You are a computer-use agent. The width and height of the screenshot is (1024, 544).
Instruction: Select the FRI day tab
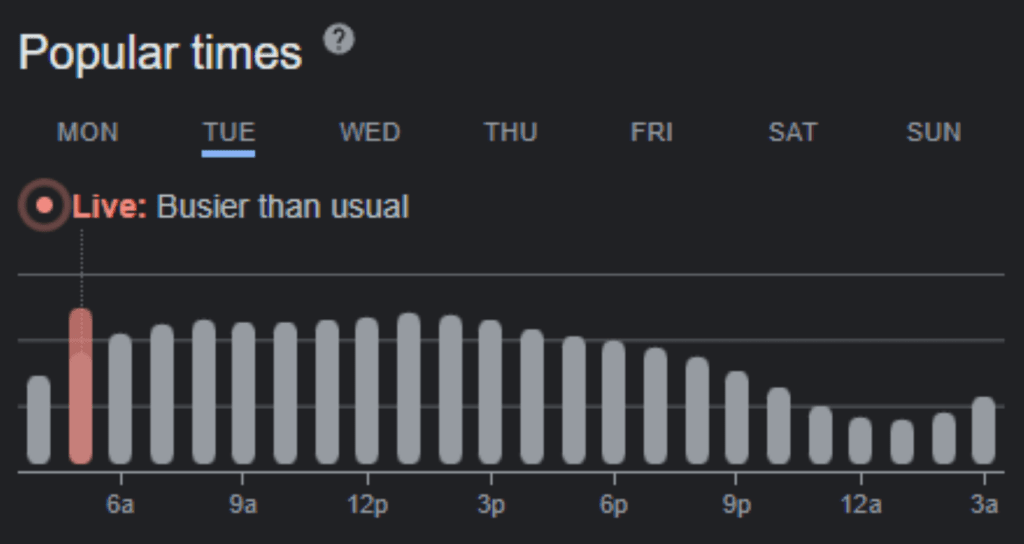click(652, 132)
